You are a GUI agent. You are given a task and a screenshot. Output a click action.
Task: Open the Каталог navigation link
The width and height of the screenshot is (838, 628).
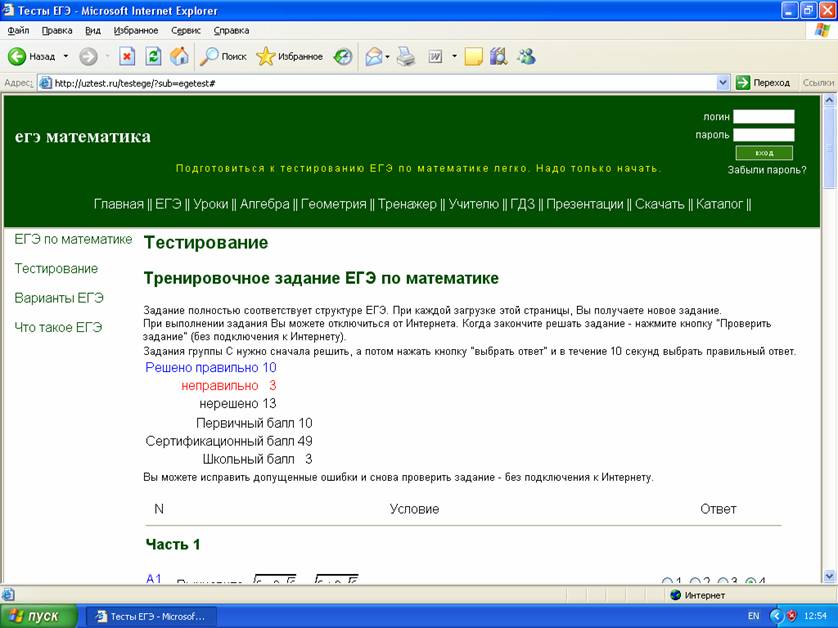(x=719, y=204)
